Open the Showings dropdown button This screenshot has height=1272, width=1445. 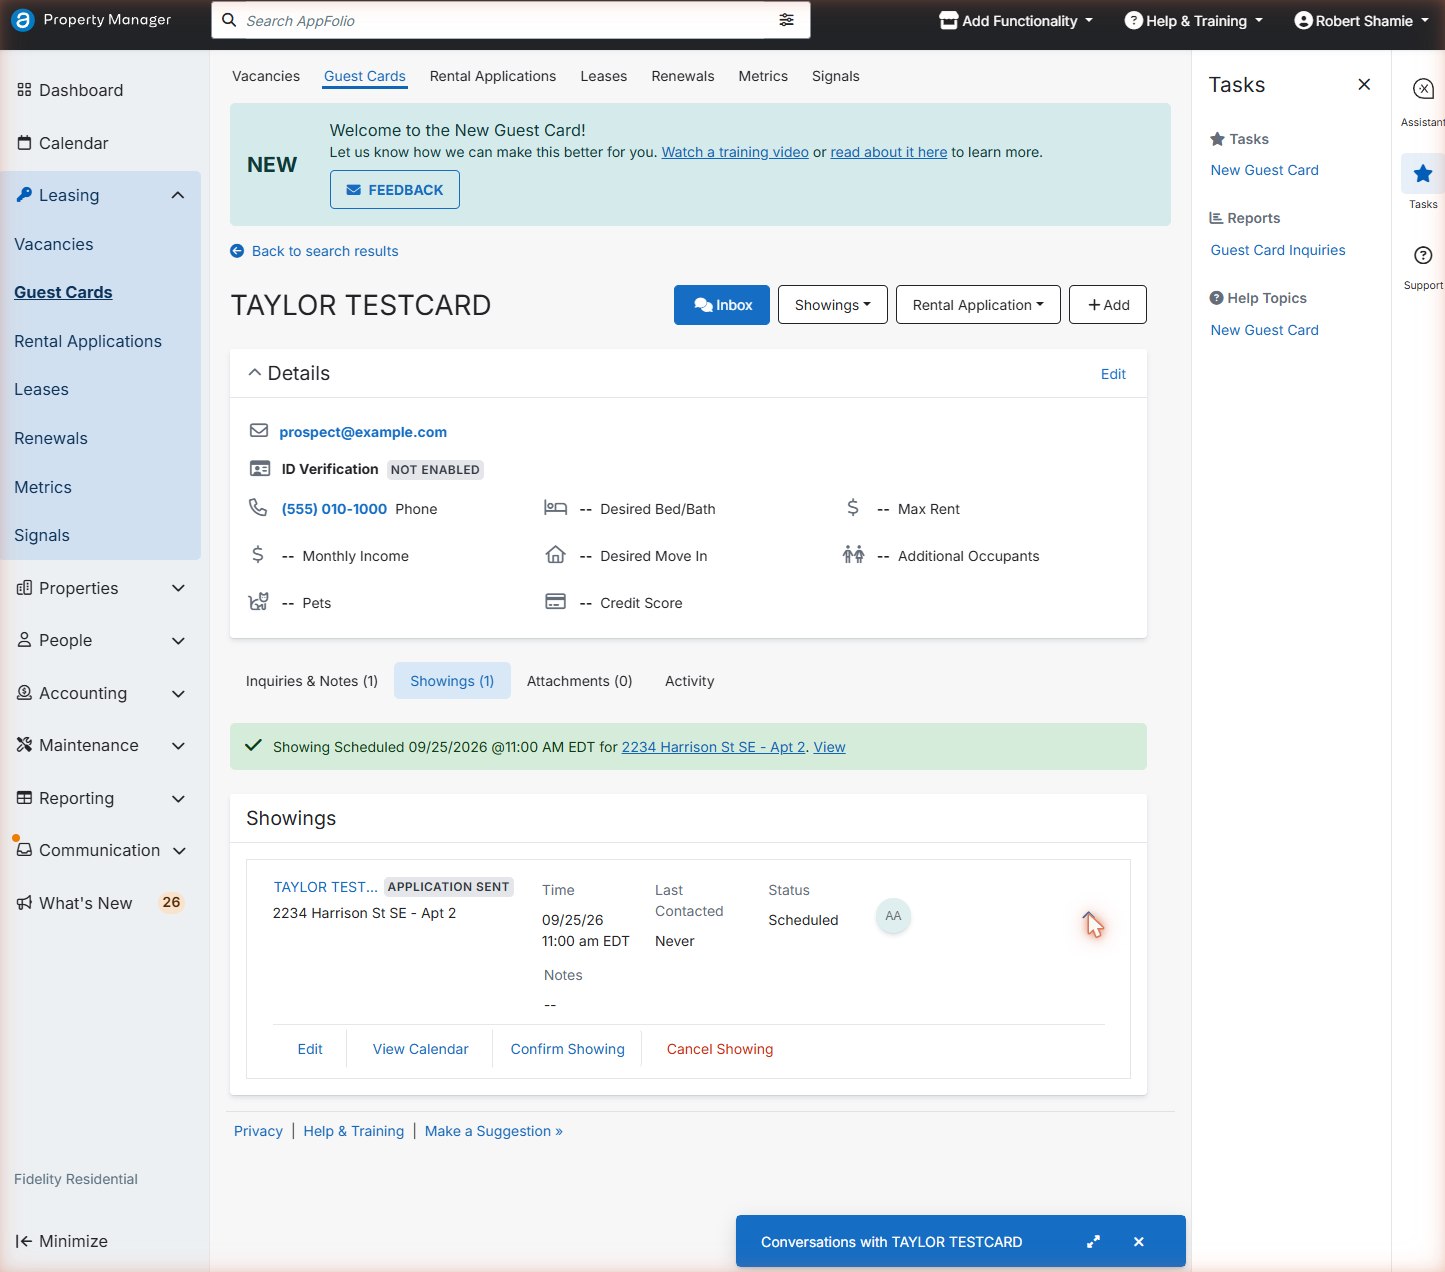(x=832, y=305)
